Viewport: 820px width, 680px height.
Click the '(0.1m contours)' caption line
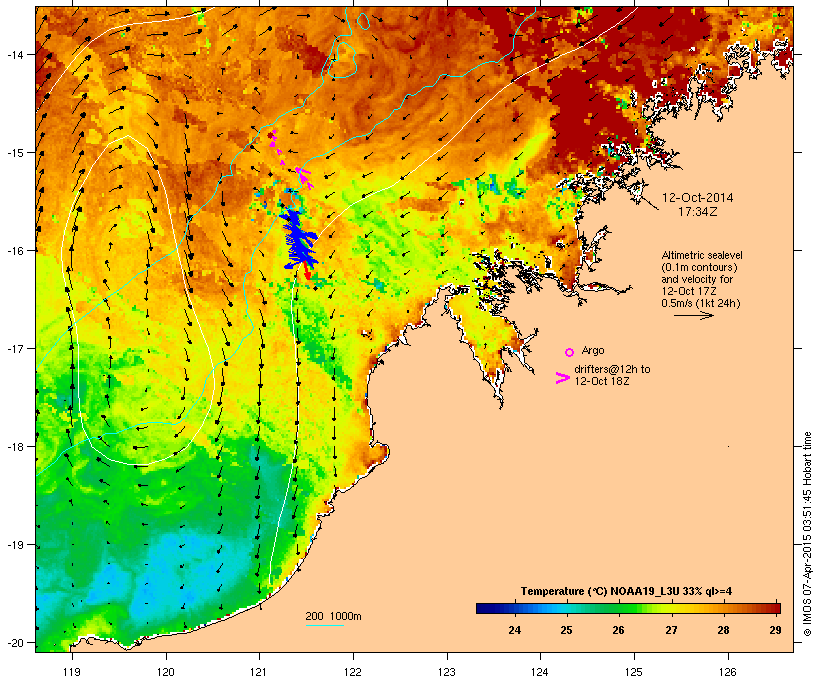(699, 267)
